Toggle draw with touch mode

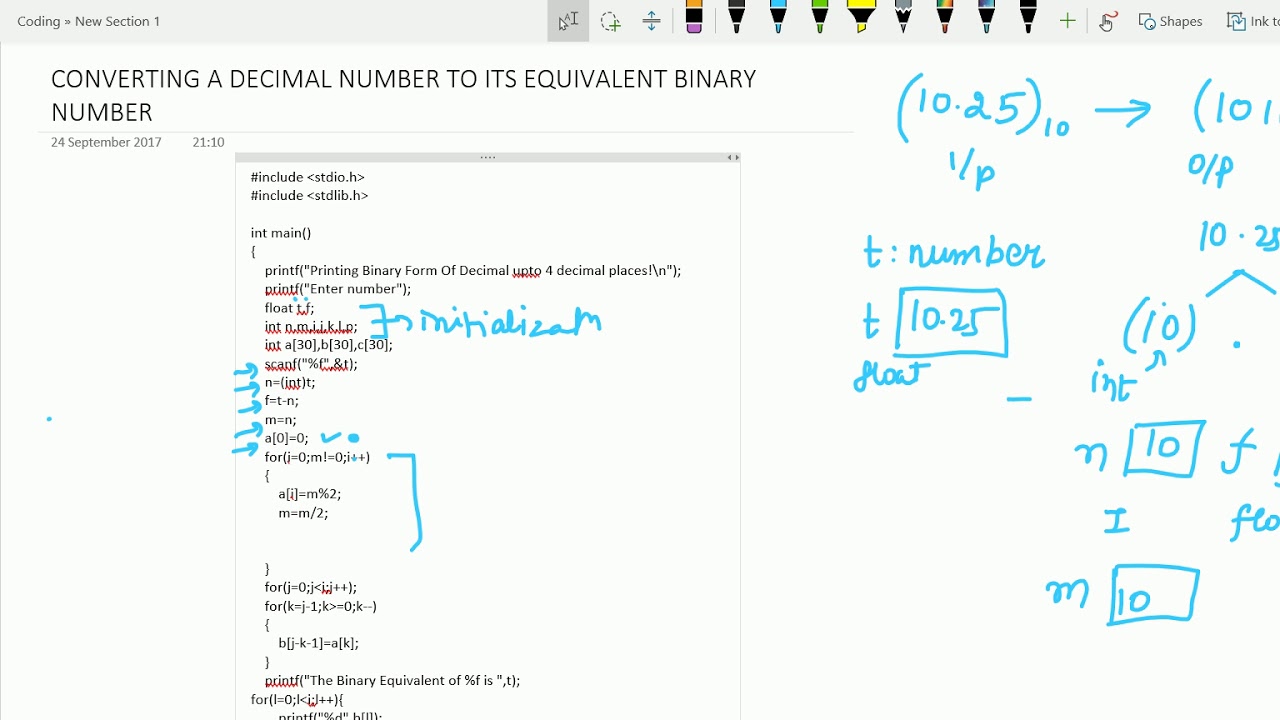tap(1107, 21)
